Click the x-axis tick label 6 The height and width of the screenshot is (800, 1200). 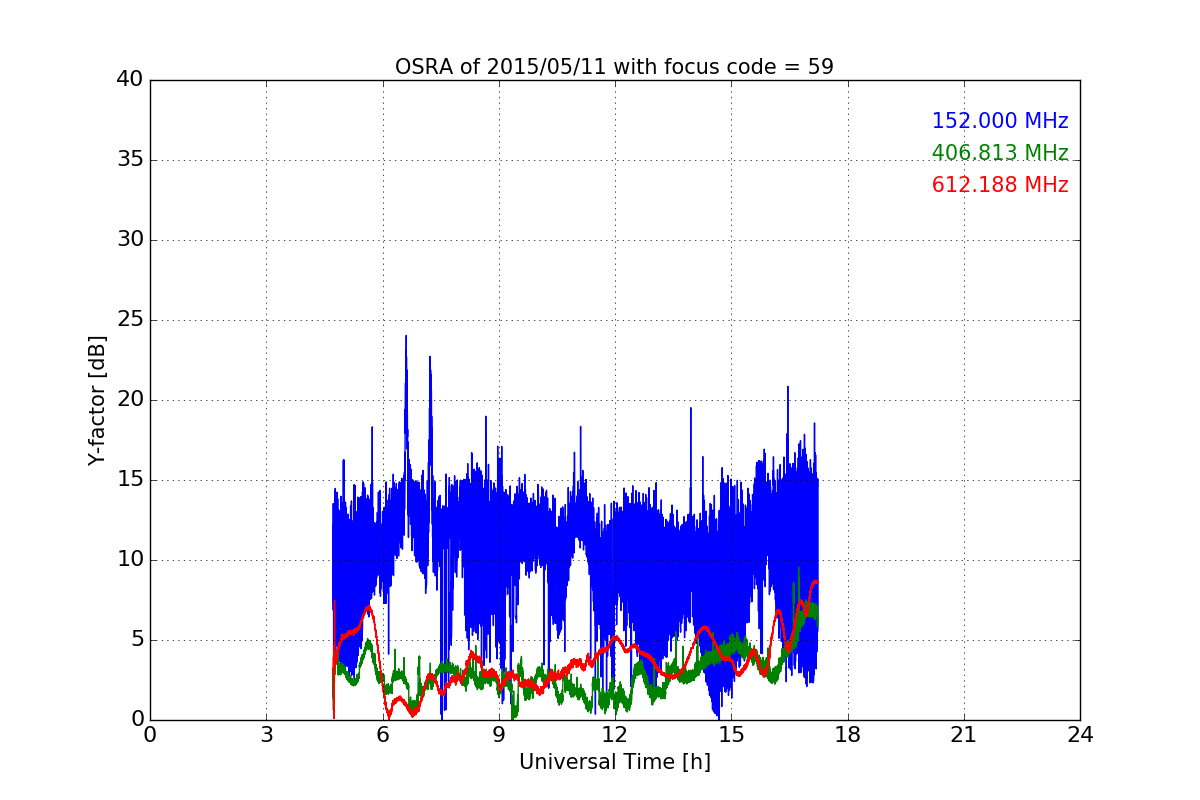382,735
